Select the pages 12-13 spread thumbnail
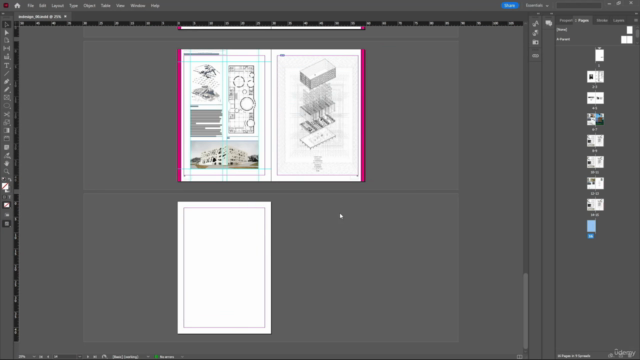This screenshot has height=360, width=640. pos(595,183)
